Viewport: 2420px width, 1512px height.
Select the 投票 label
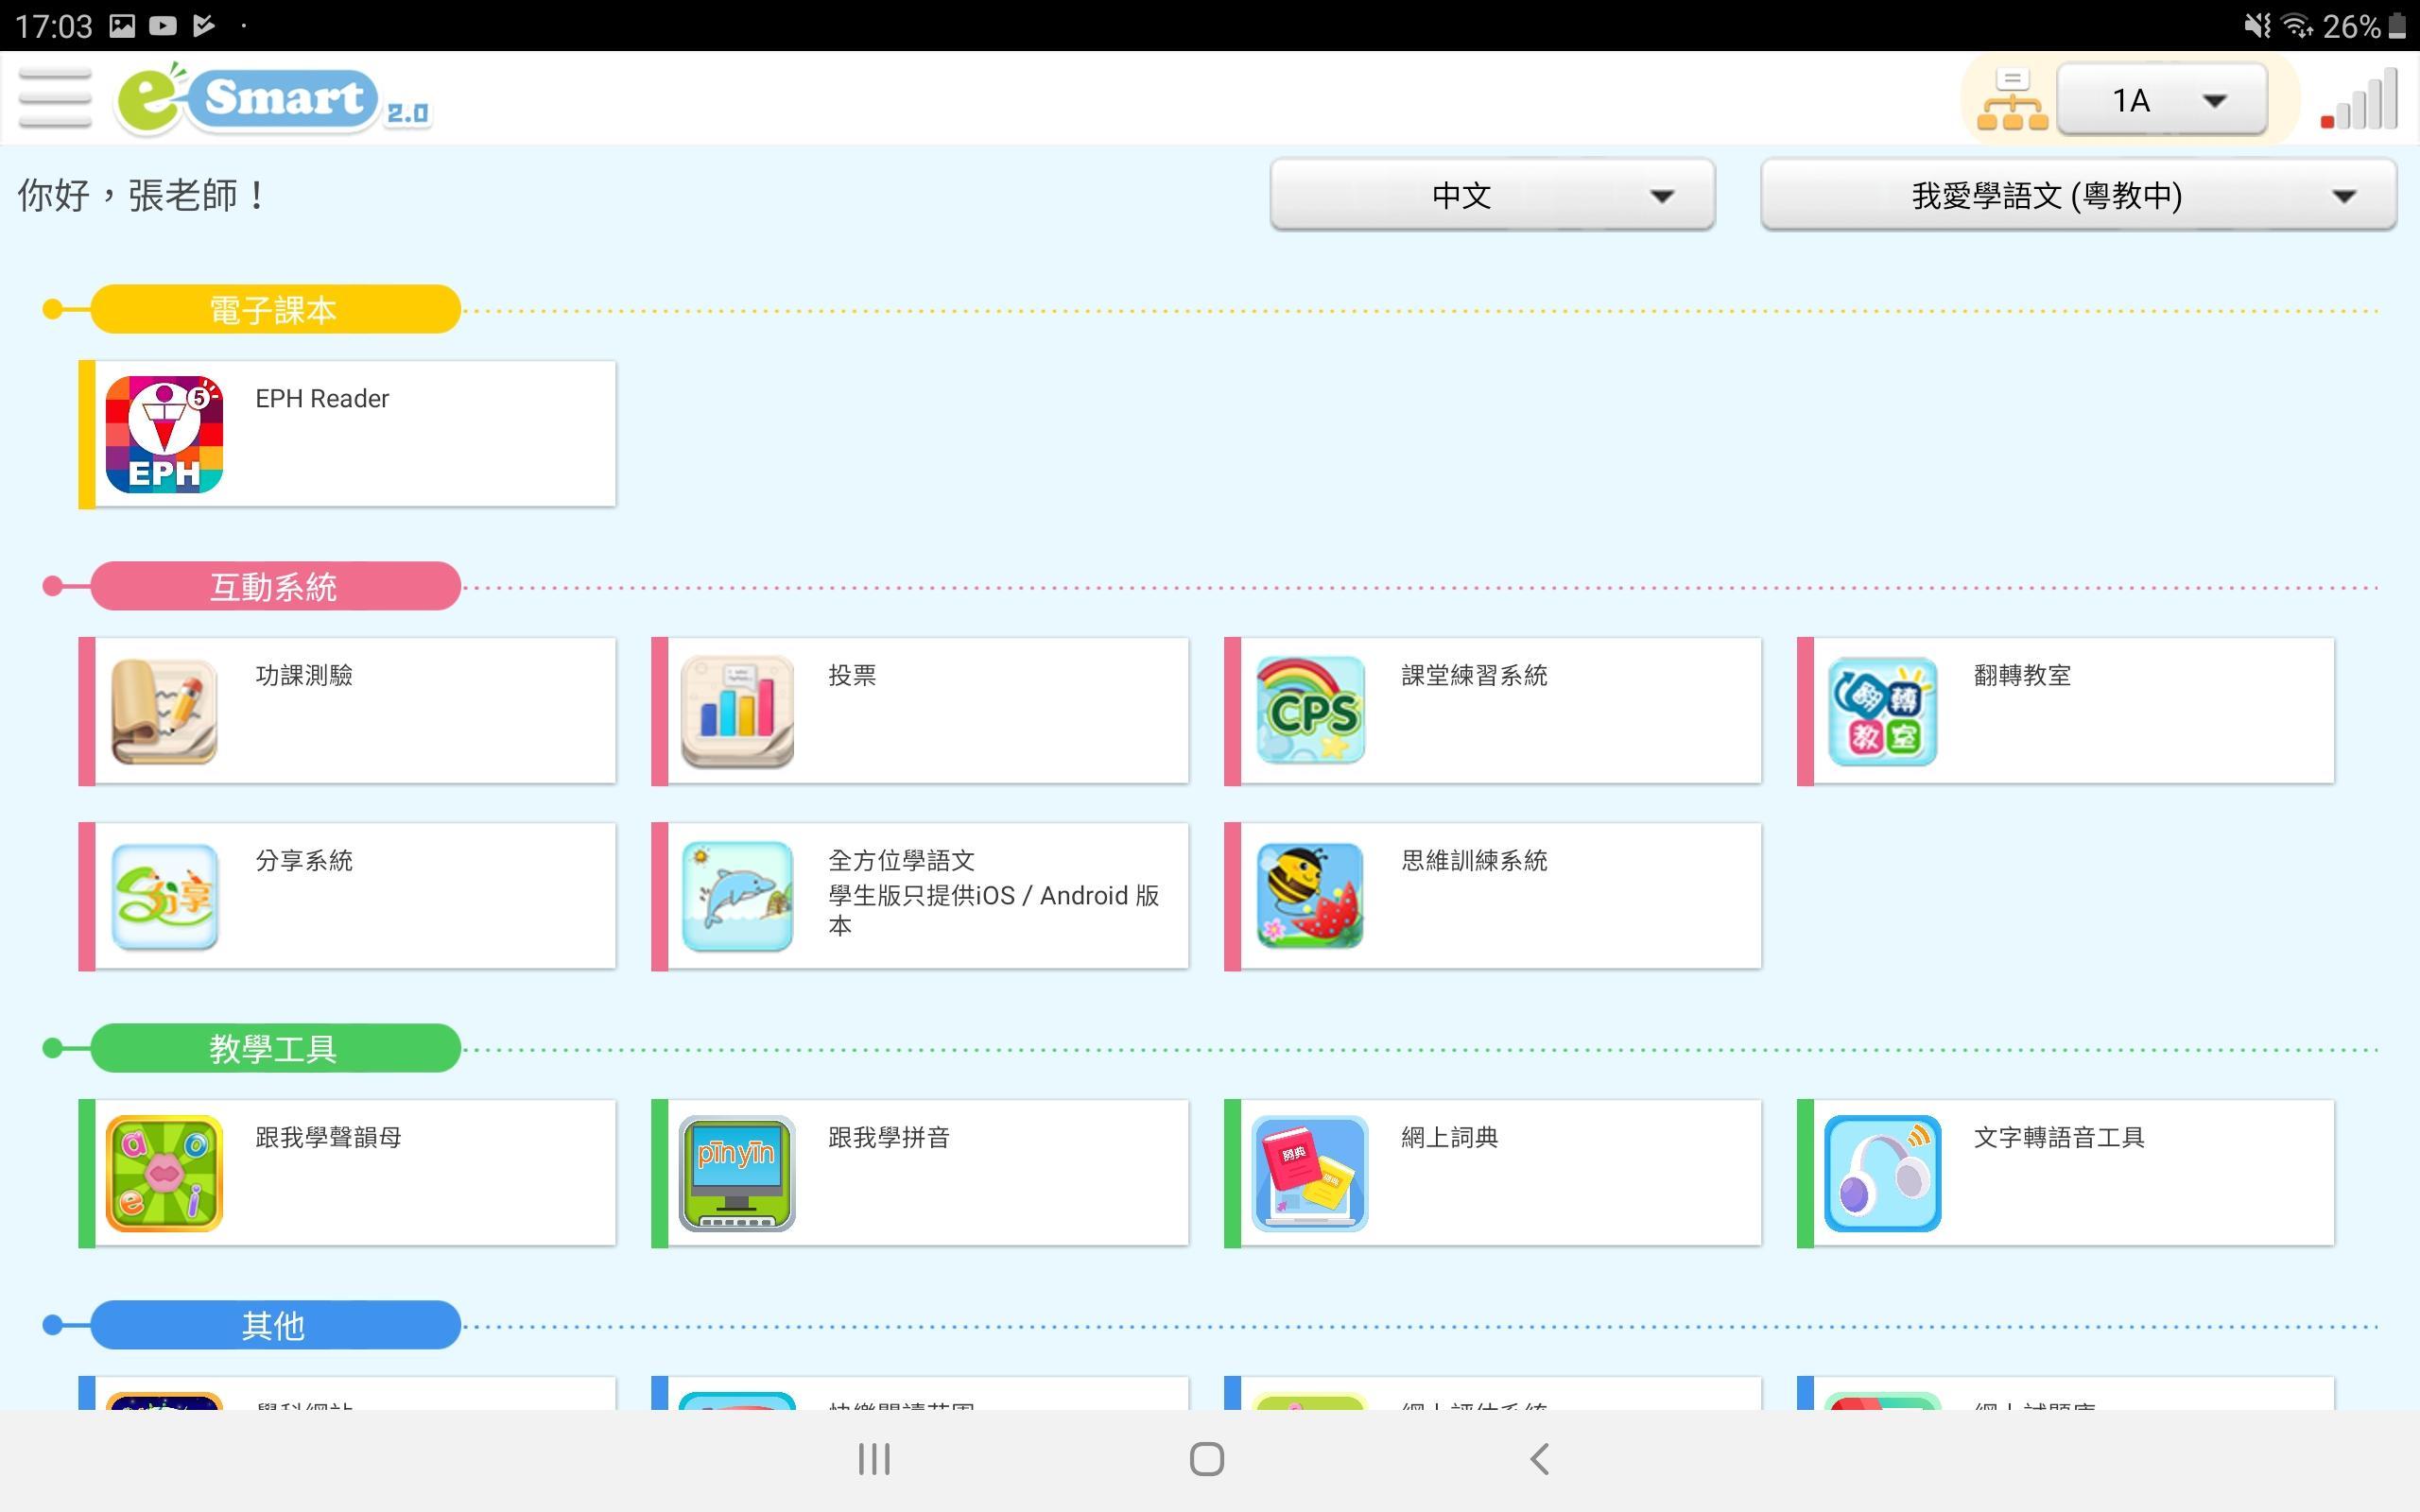tap(852, 676)
